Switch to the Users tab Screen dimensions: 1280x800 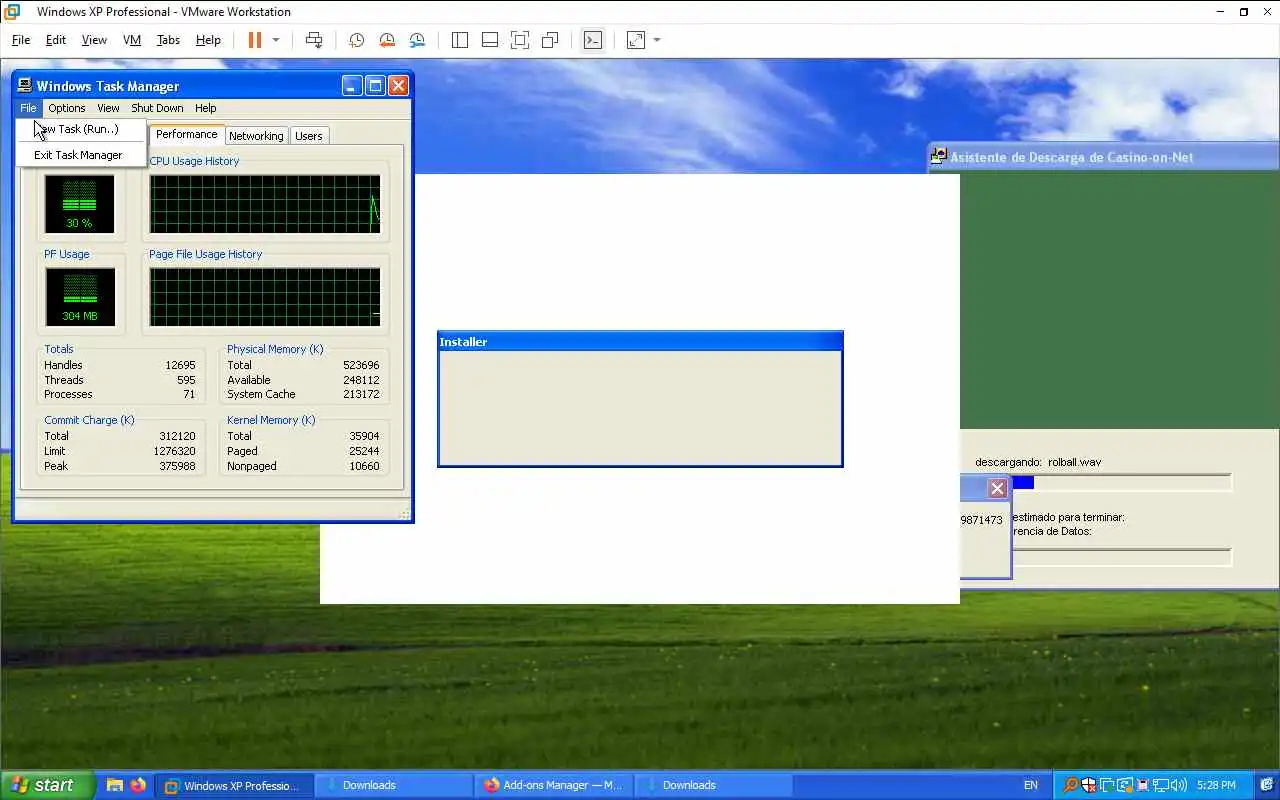click(x=309, y=136)
